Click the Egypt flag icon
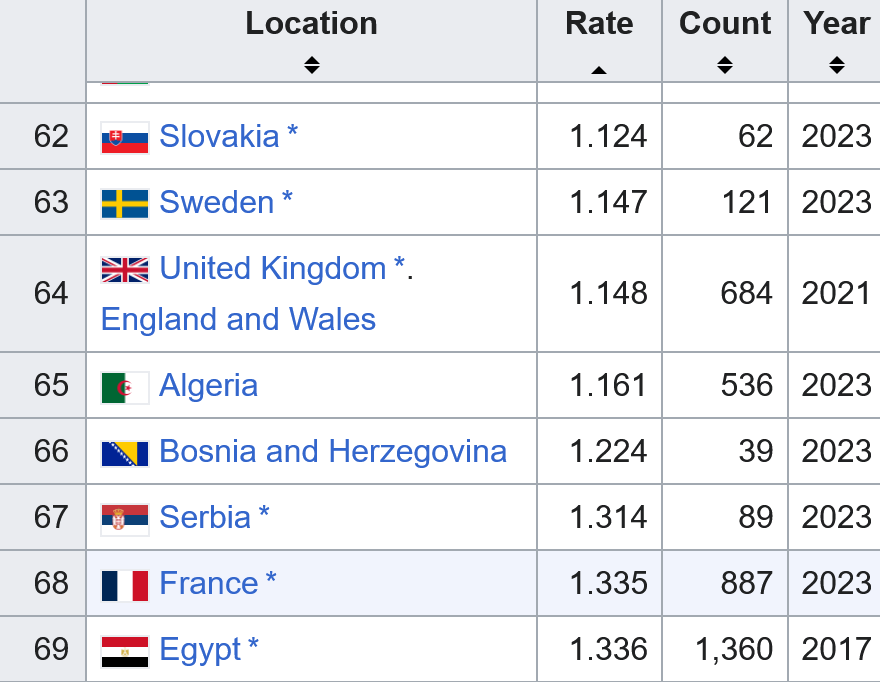The width and height of the screenshot is (880, 682). 125,650
